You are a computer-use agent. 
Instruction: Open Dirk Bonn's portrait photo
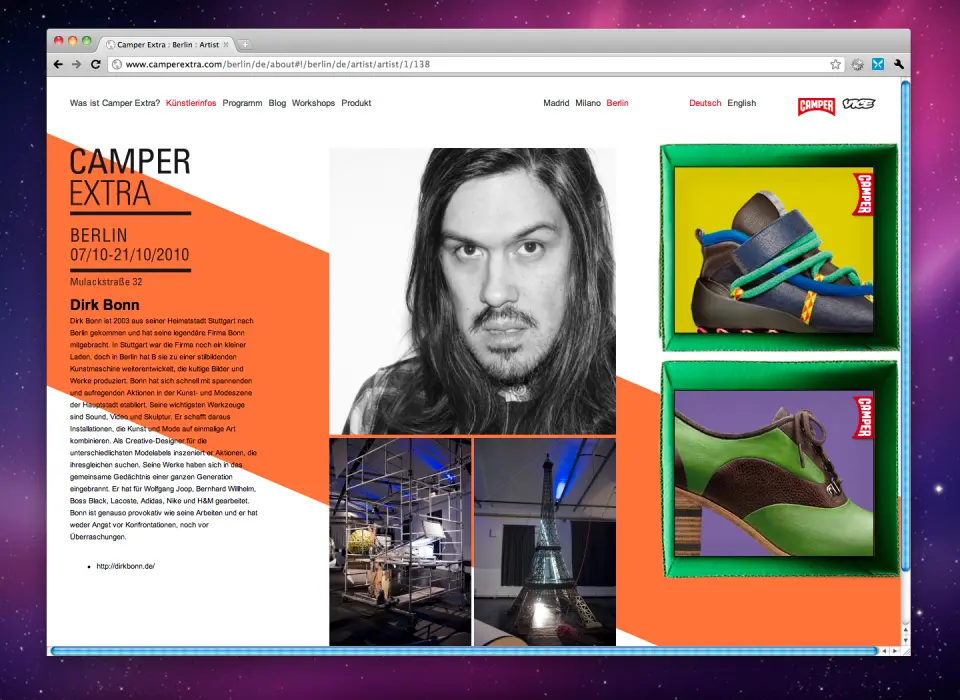coord(473,291)
